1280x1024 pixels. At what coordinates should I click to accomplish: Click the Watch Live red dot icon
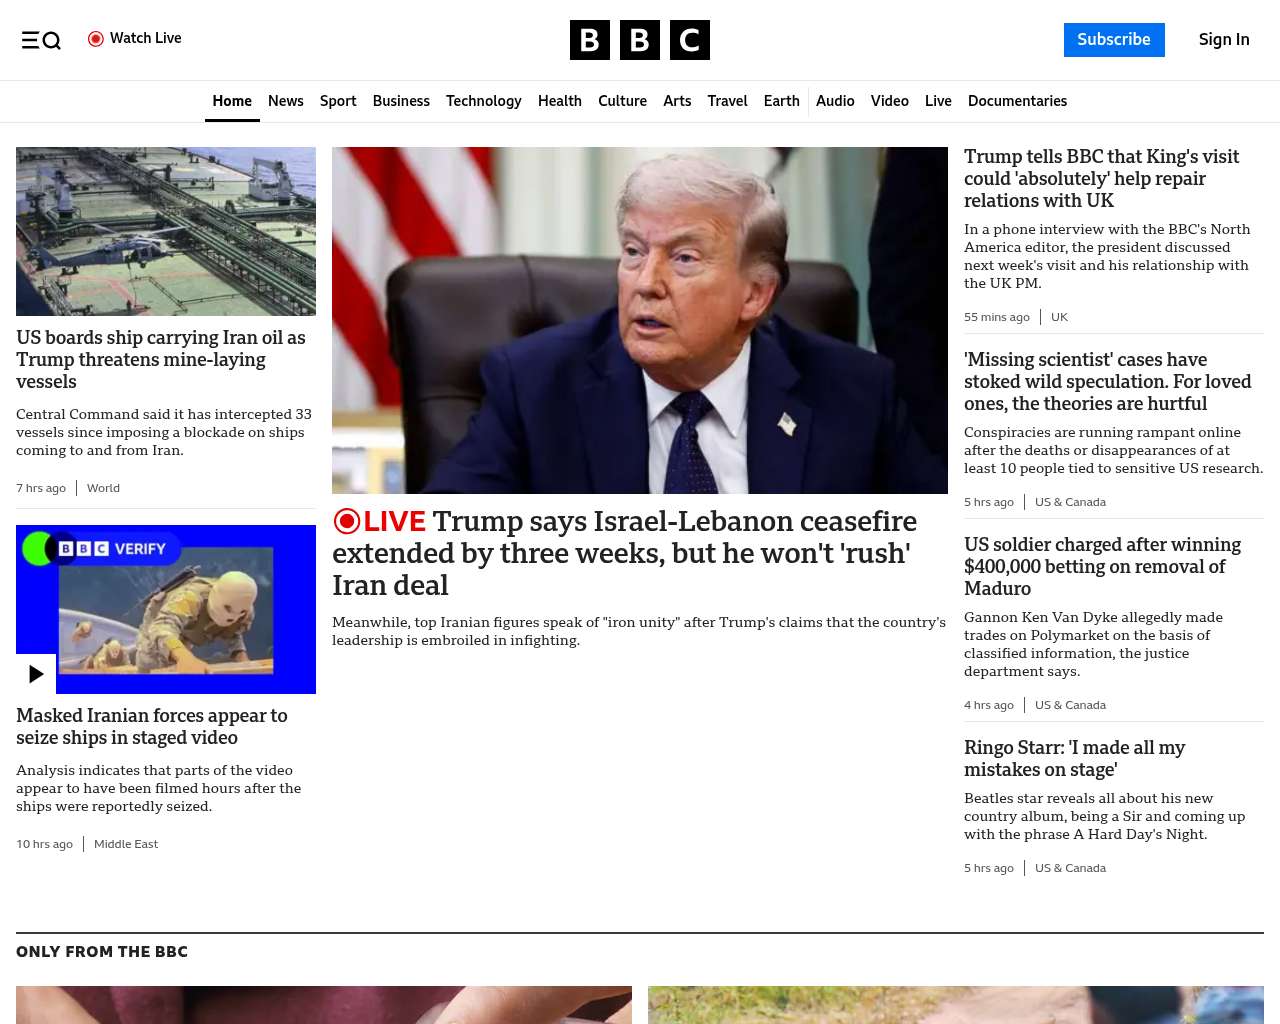(x=96, y=39)
